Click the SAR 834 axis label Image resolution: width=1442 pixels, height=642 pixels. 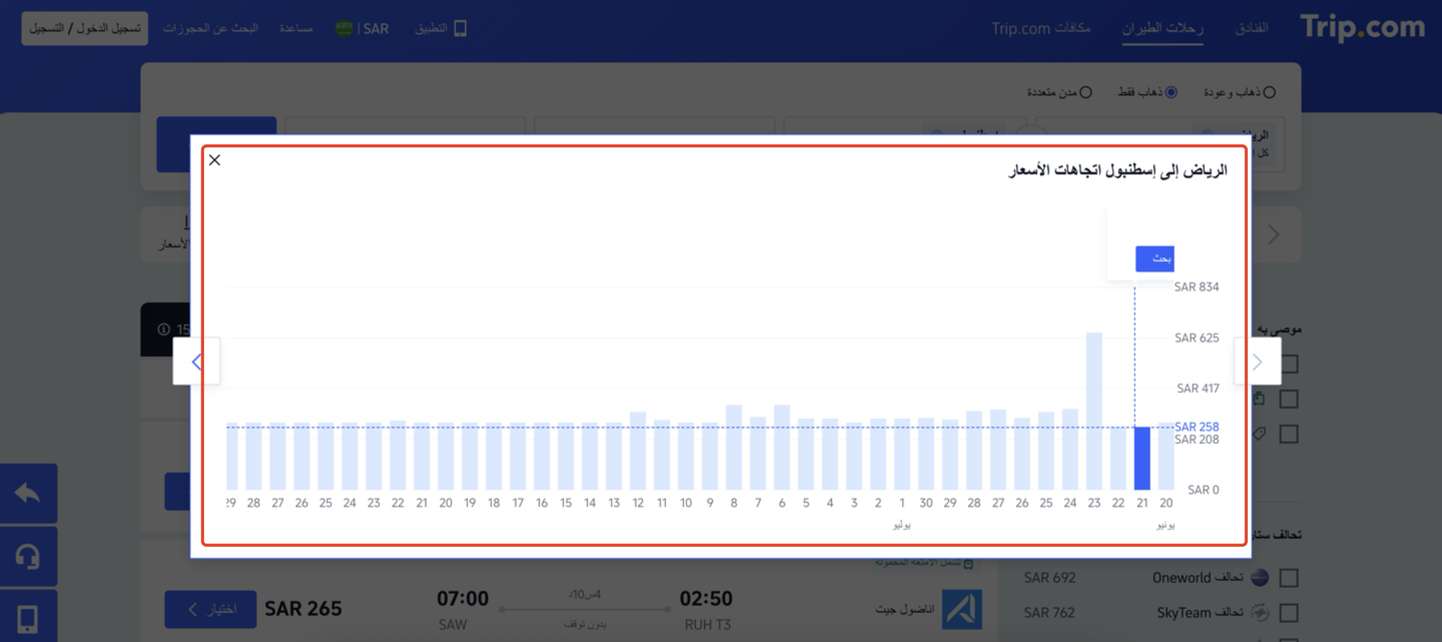point(1197,287)
